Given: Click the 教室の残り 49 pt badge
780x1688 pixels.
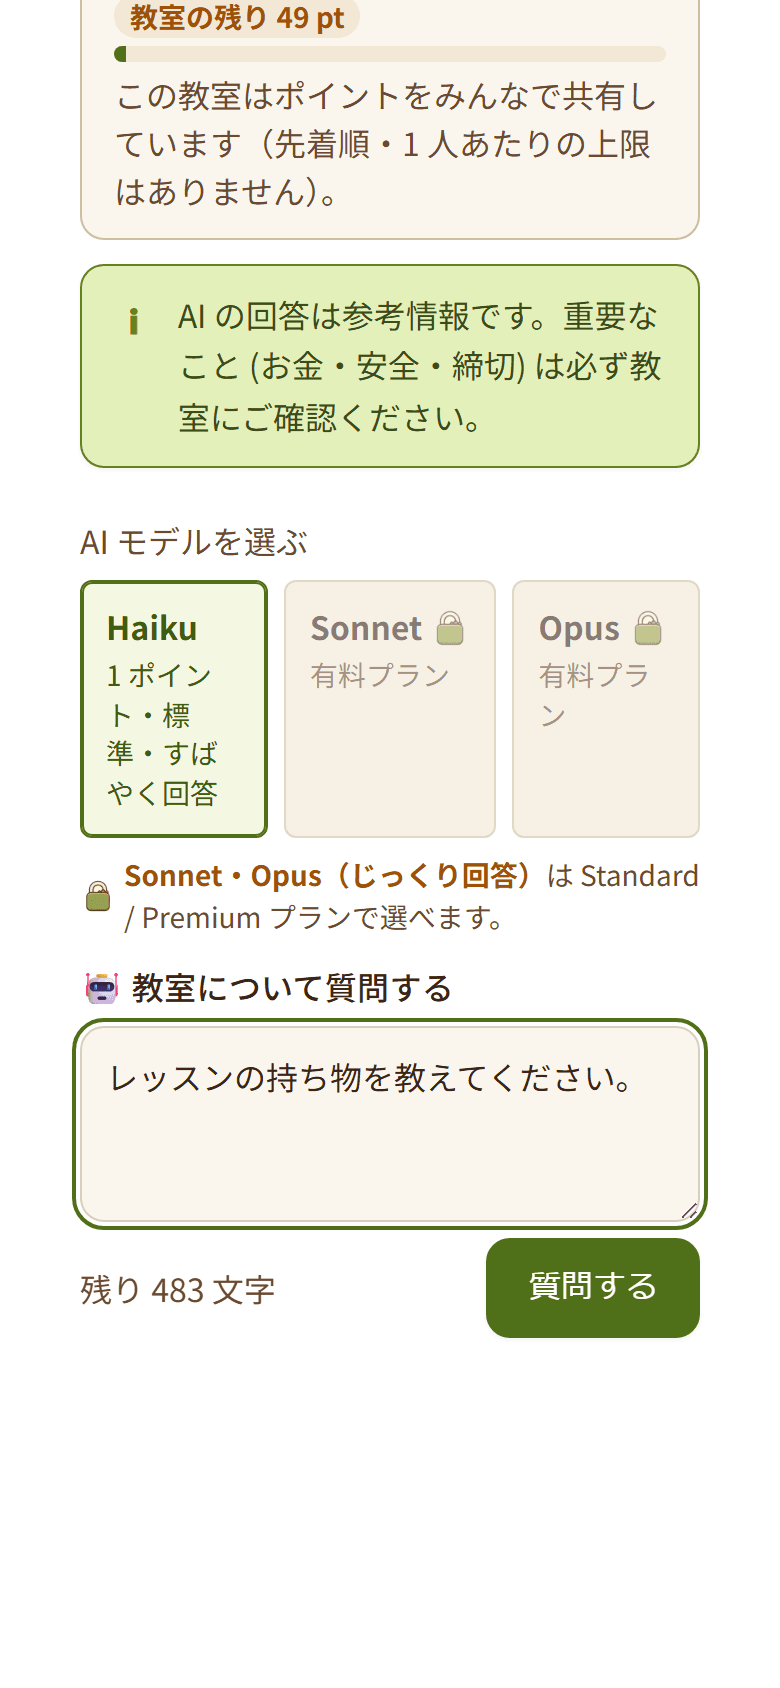Looking at the screenshot, I should click(x=237, y=18).
